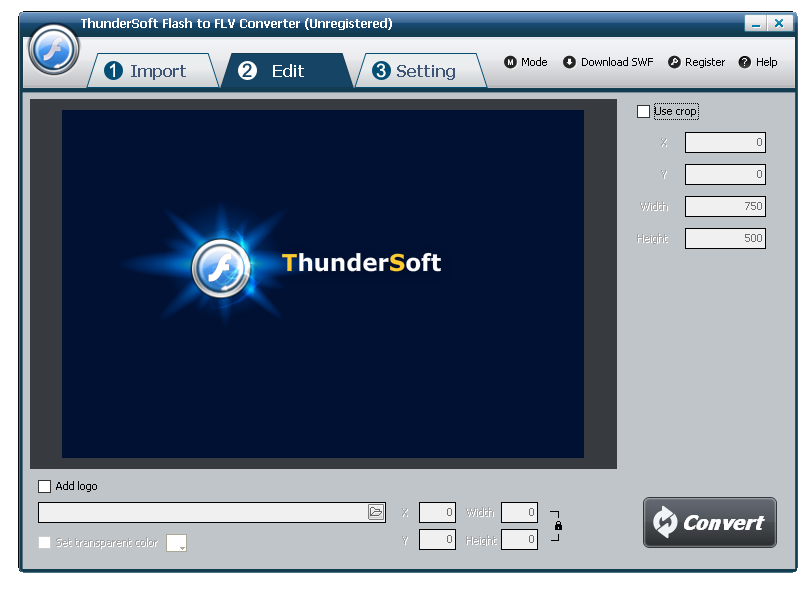Click inside the logo file path field
The width and height of the screenshot is (811, 589).
pyautogui.click(x=200, y=511)
